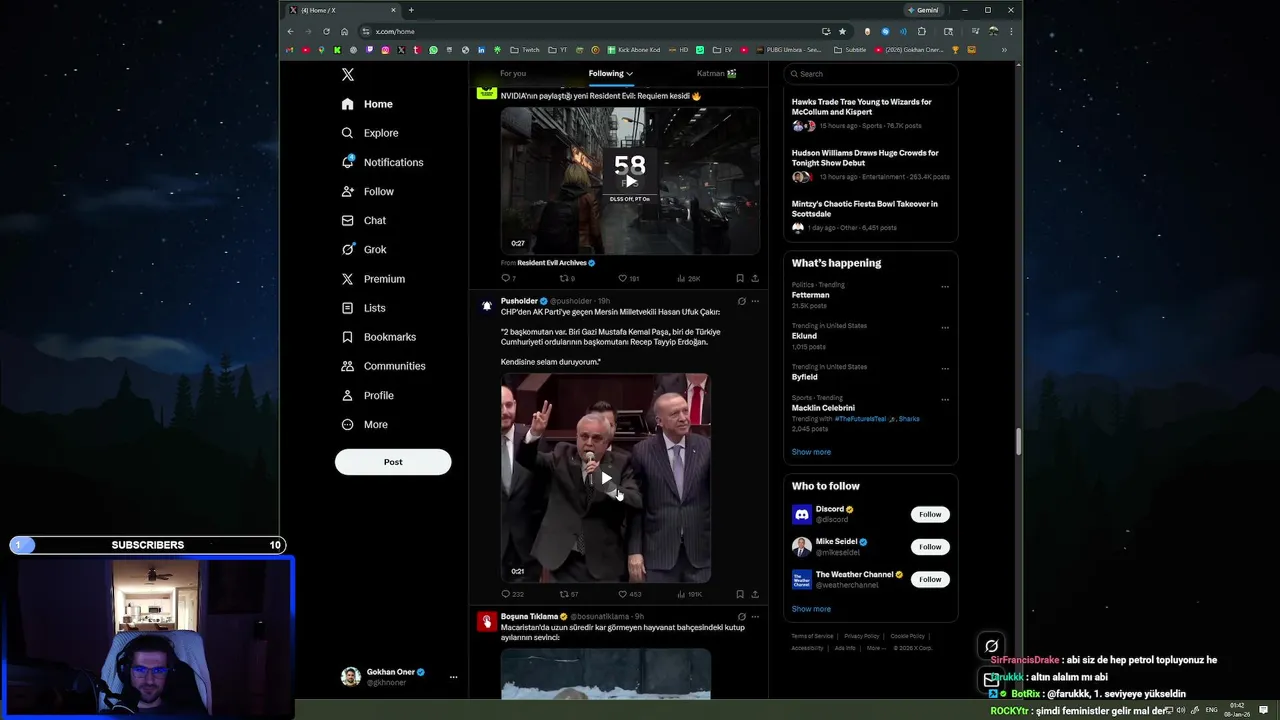1280x720 pixels.
Task: Open more options for Macklin Celebrini trend
Action: pos(945,400)
